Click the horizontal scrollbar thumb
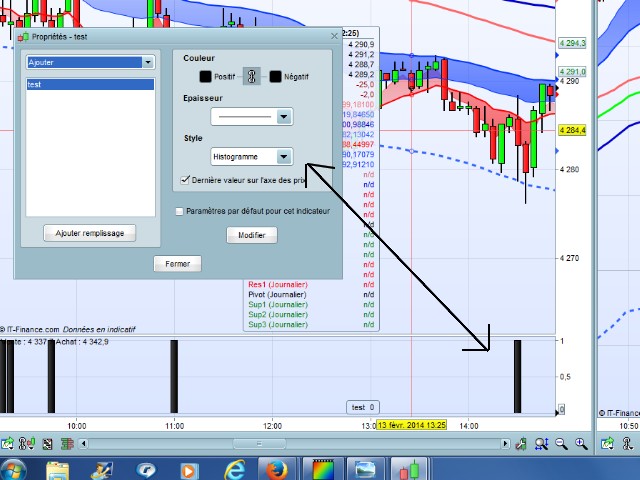 click(259, 443)
